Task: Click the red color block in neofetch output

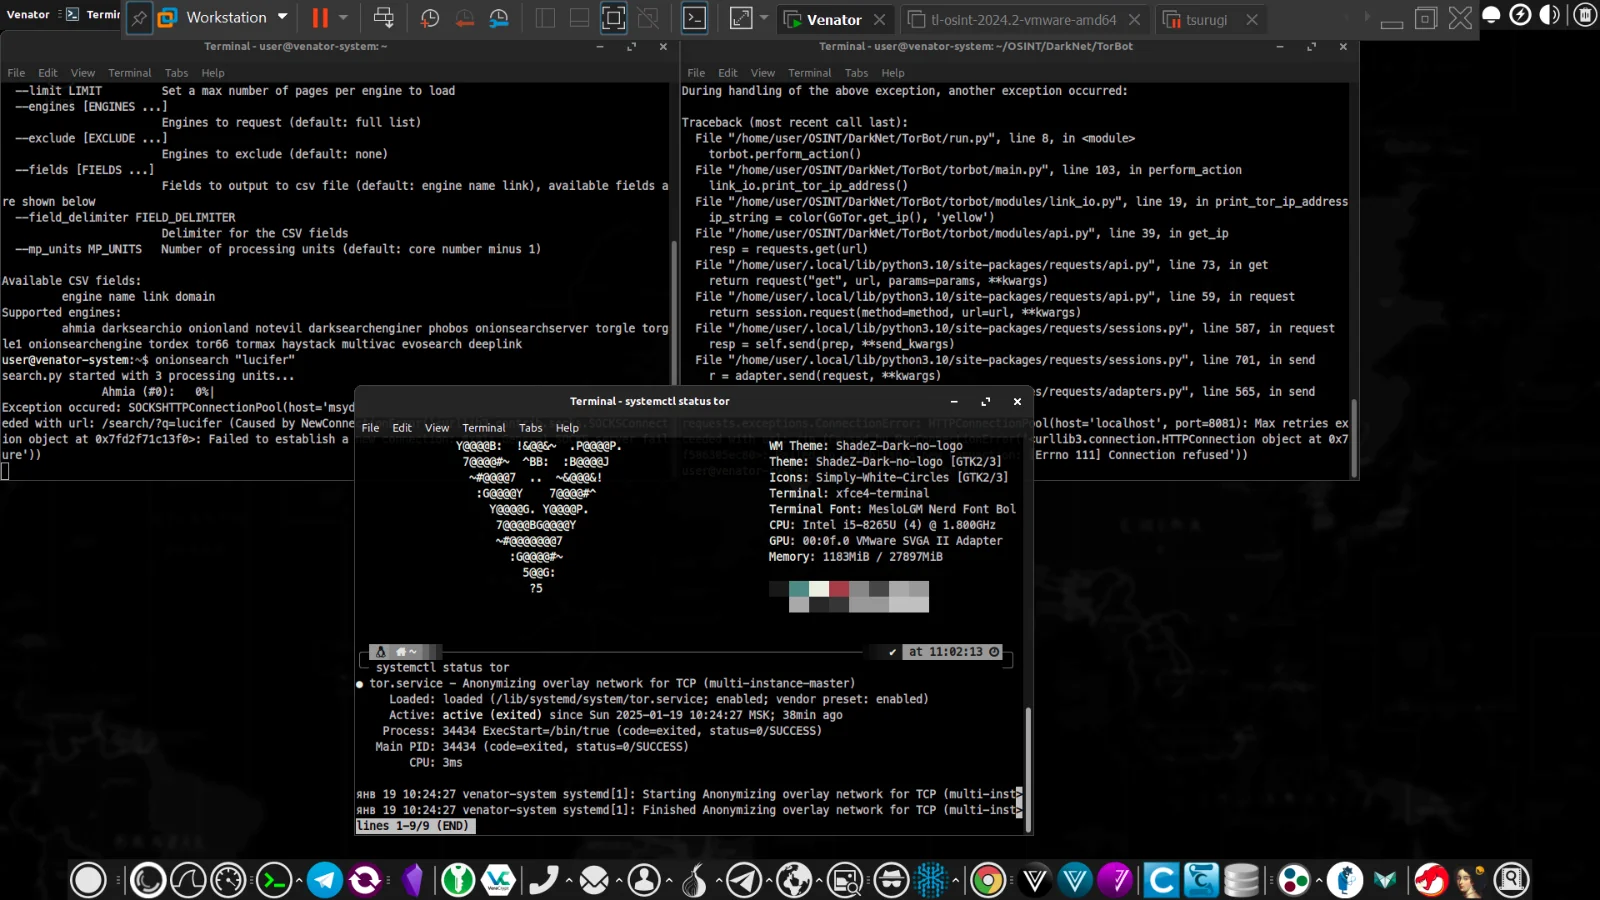Action: point(839,589)
